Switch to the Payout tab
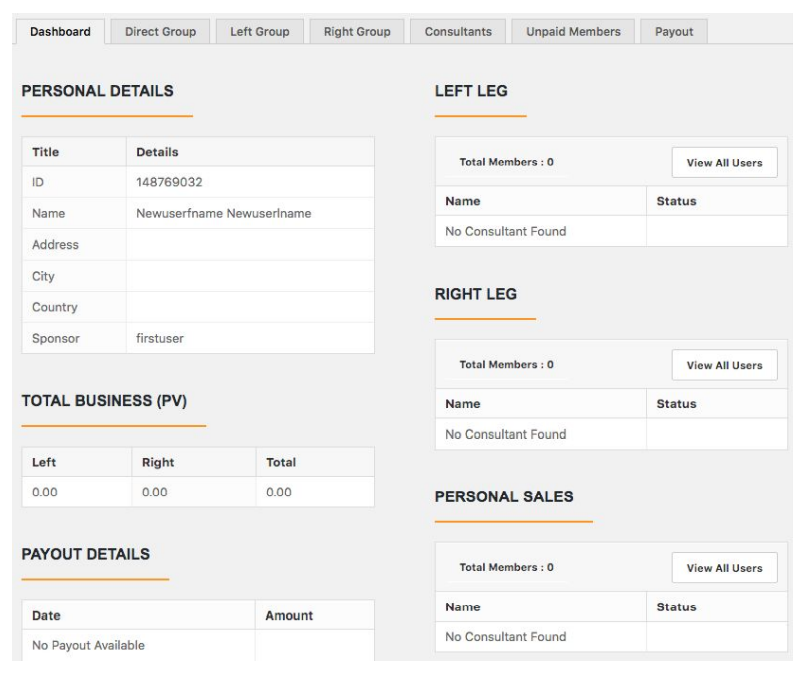 tap(674, 31)
